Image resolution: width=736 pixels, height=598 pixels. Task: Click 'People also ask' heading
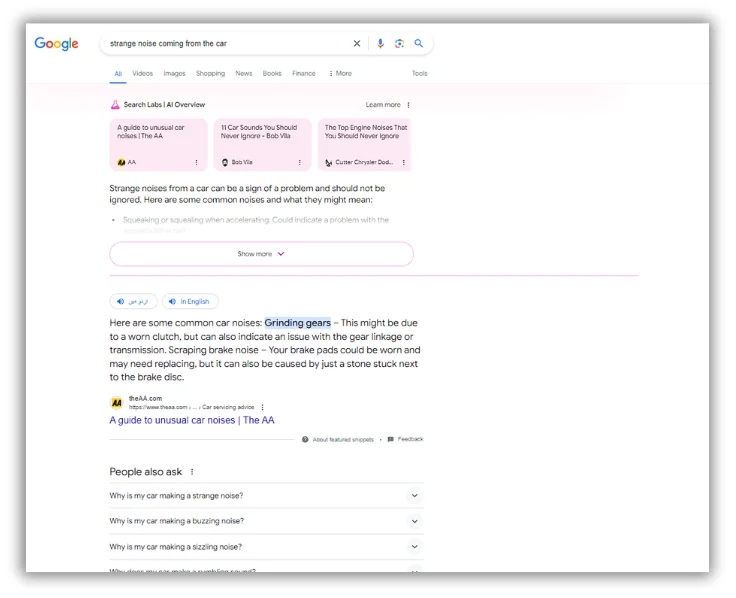[x=146, y=472]
